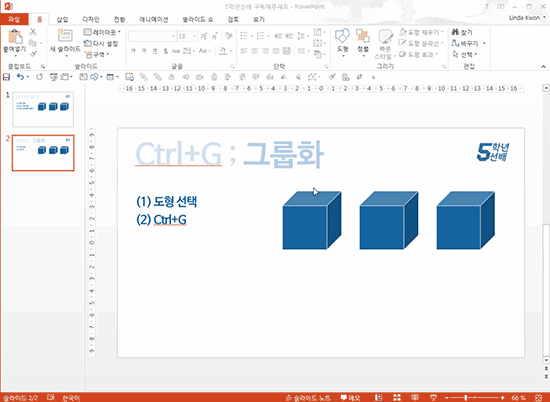Toggle numbered list
This screenshot has height=402, width=550.
(x=260, y=36)
